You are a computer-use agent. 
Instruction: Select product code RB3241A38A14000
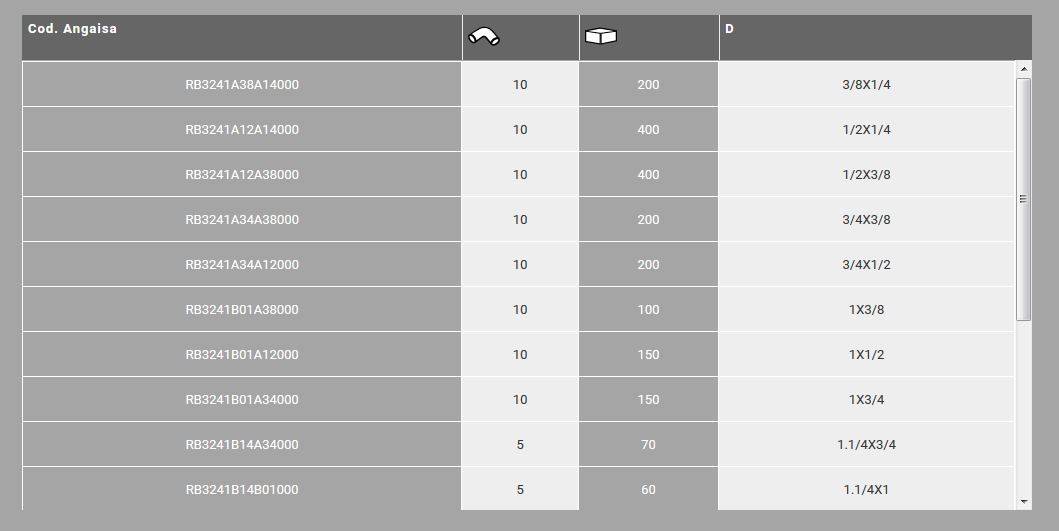(242, 85)
